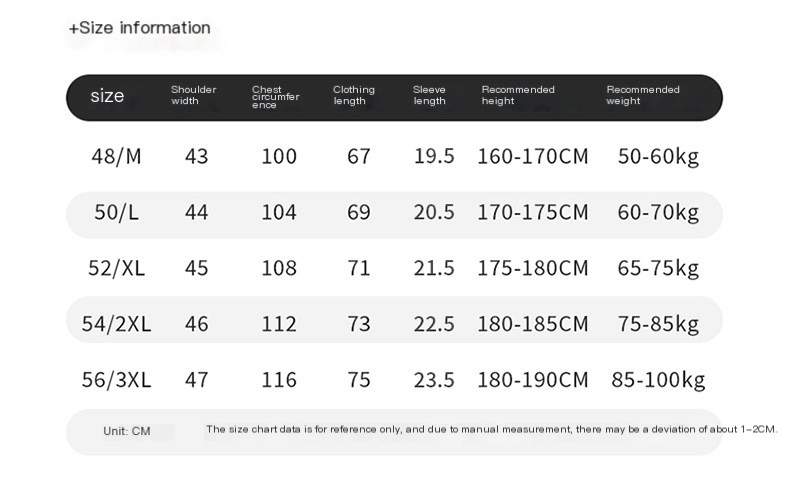The height and width of the screenshot is (488, 790).
Task: Click the 85-100kg weight value
Action: click(x=658, y=380)
